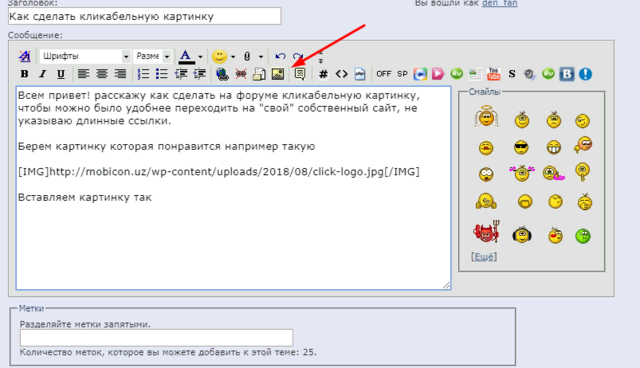Toggle underline formatting
The image size is (640, 368).
pyautogui.click(x=61, y=74)
